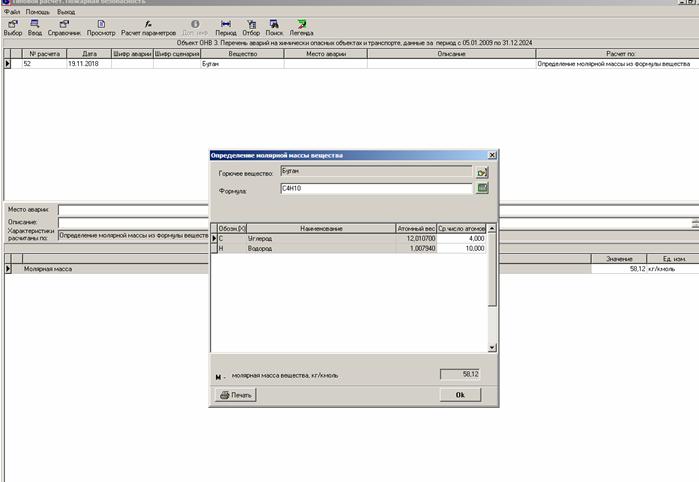Click the Отбор filter icon
The width and height of the screenshot is (699, 482).
[x=251, y=24]
